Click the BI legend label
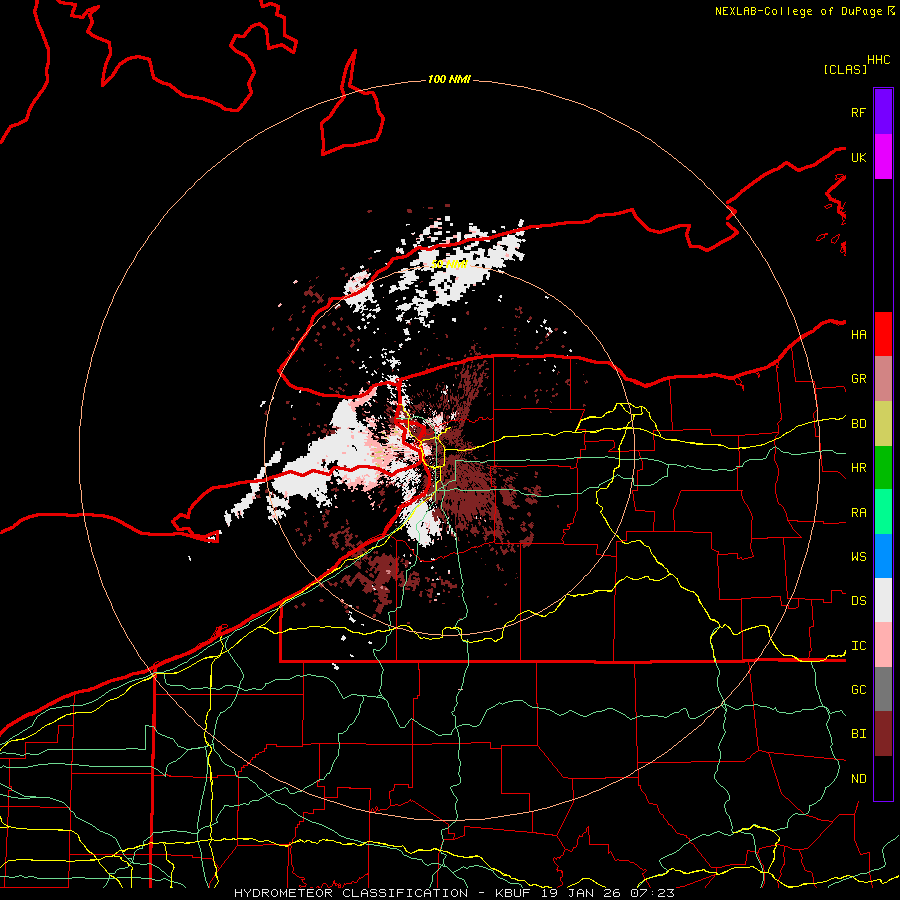Image resolution: width=900 pixels, height=900 pixels. [x=858, y=734]
